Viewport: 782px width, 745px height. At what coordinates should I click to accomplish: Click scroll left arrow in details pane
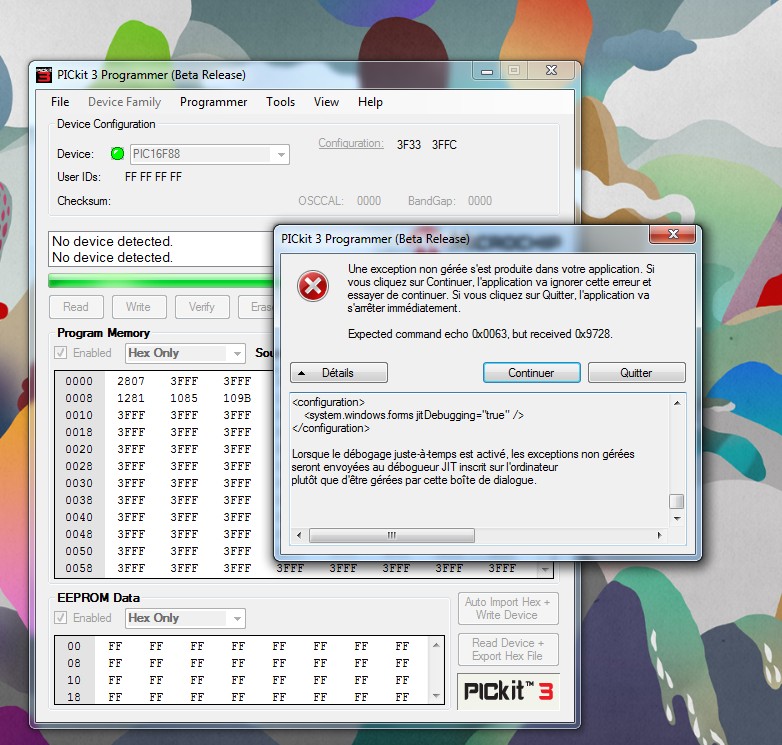299,535
